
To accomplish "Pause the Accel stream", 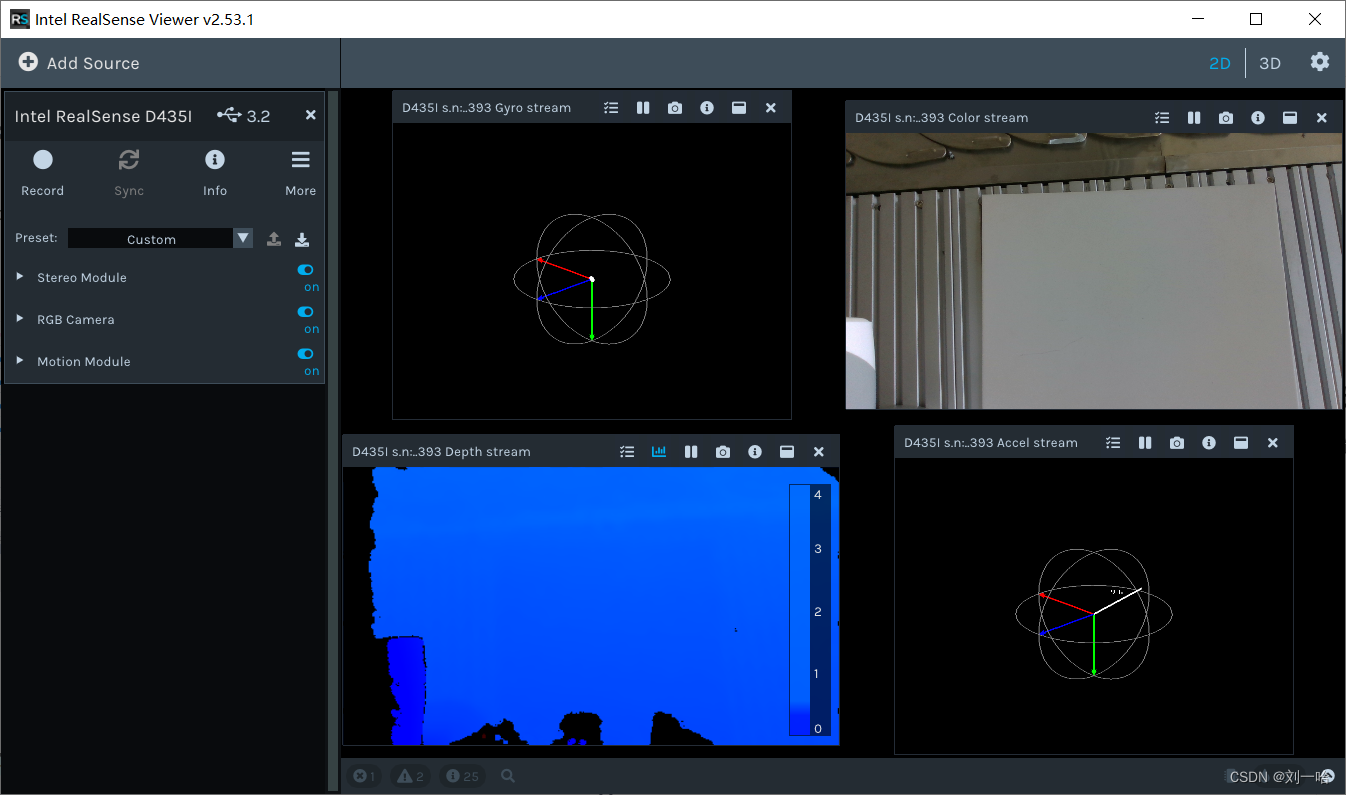I will (x=1145, y=443).
